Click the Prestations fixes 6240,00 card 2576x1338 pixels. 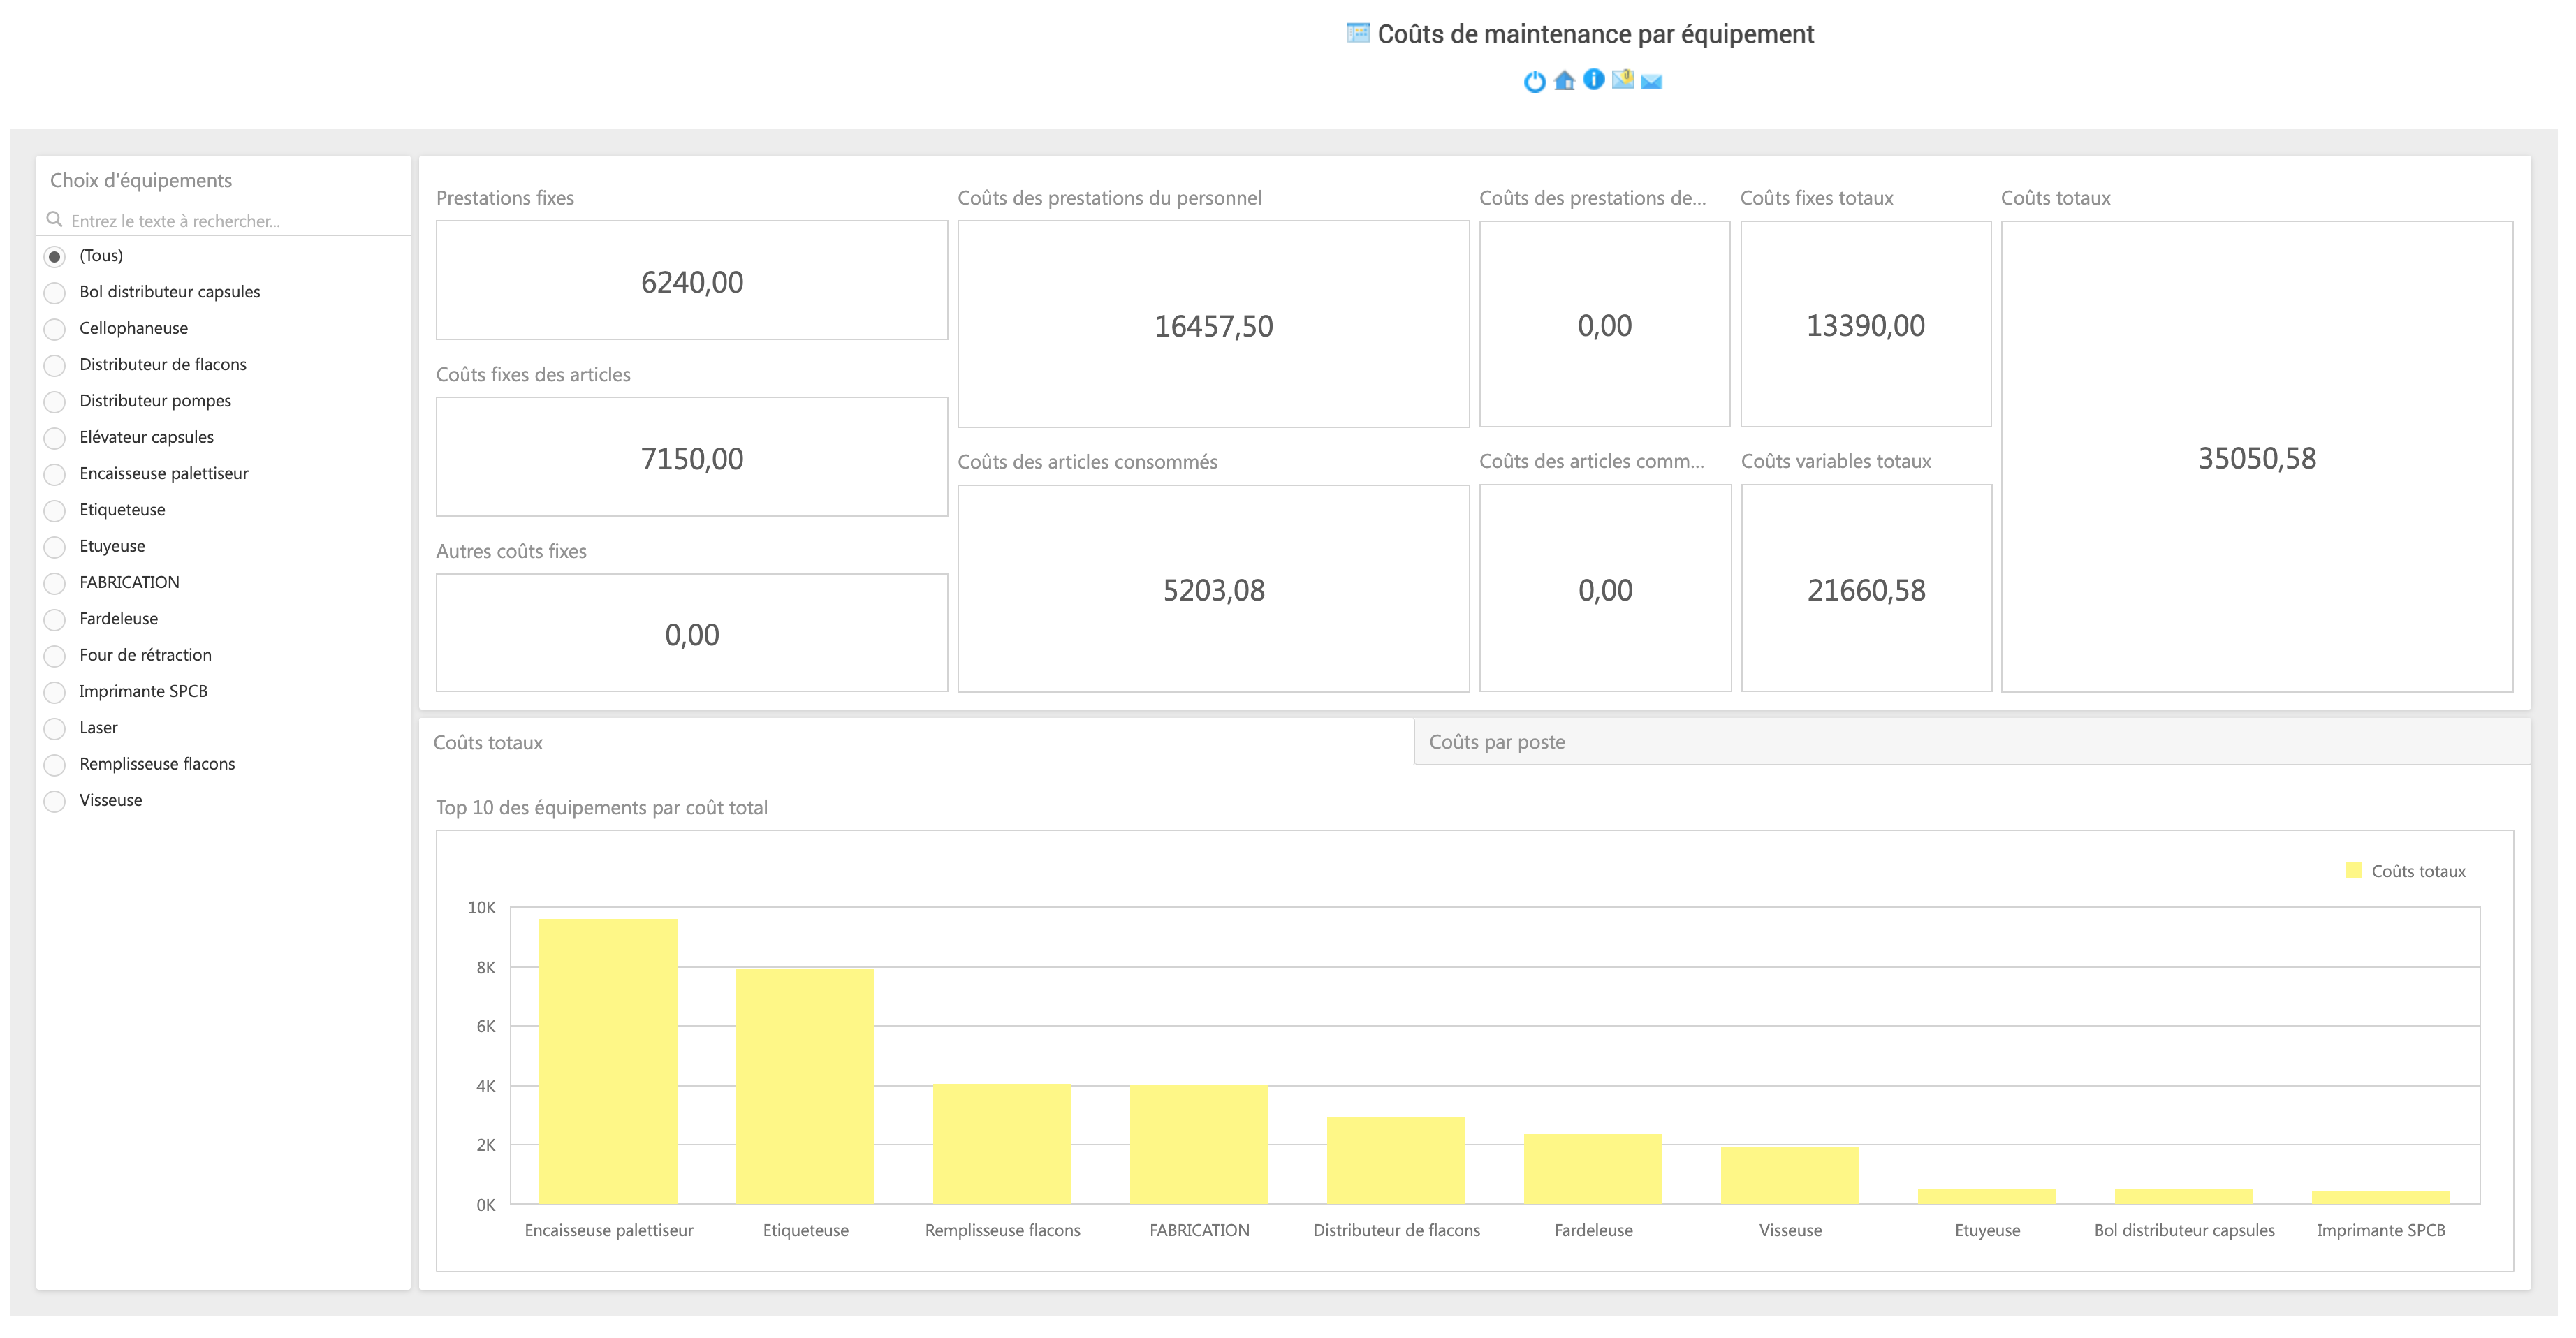pyautogui.click(x=691, y=282)
